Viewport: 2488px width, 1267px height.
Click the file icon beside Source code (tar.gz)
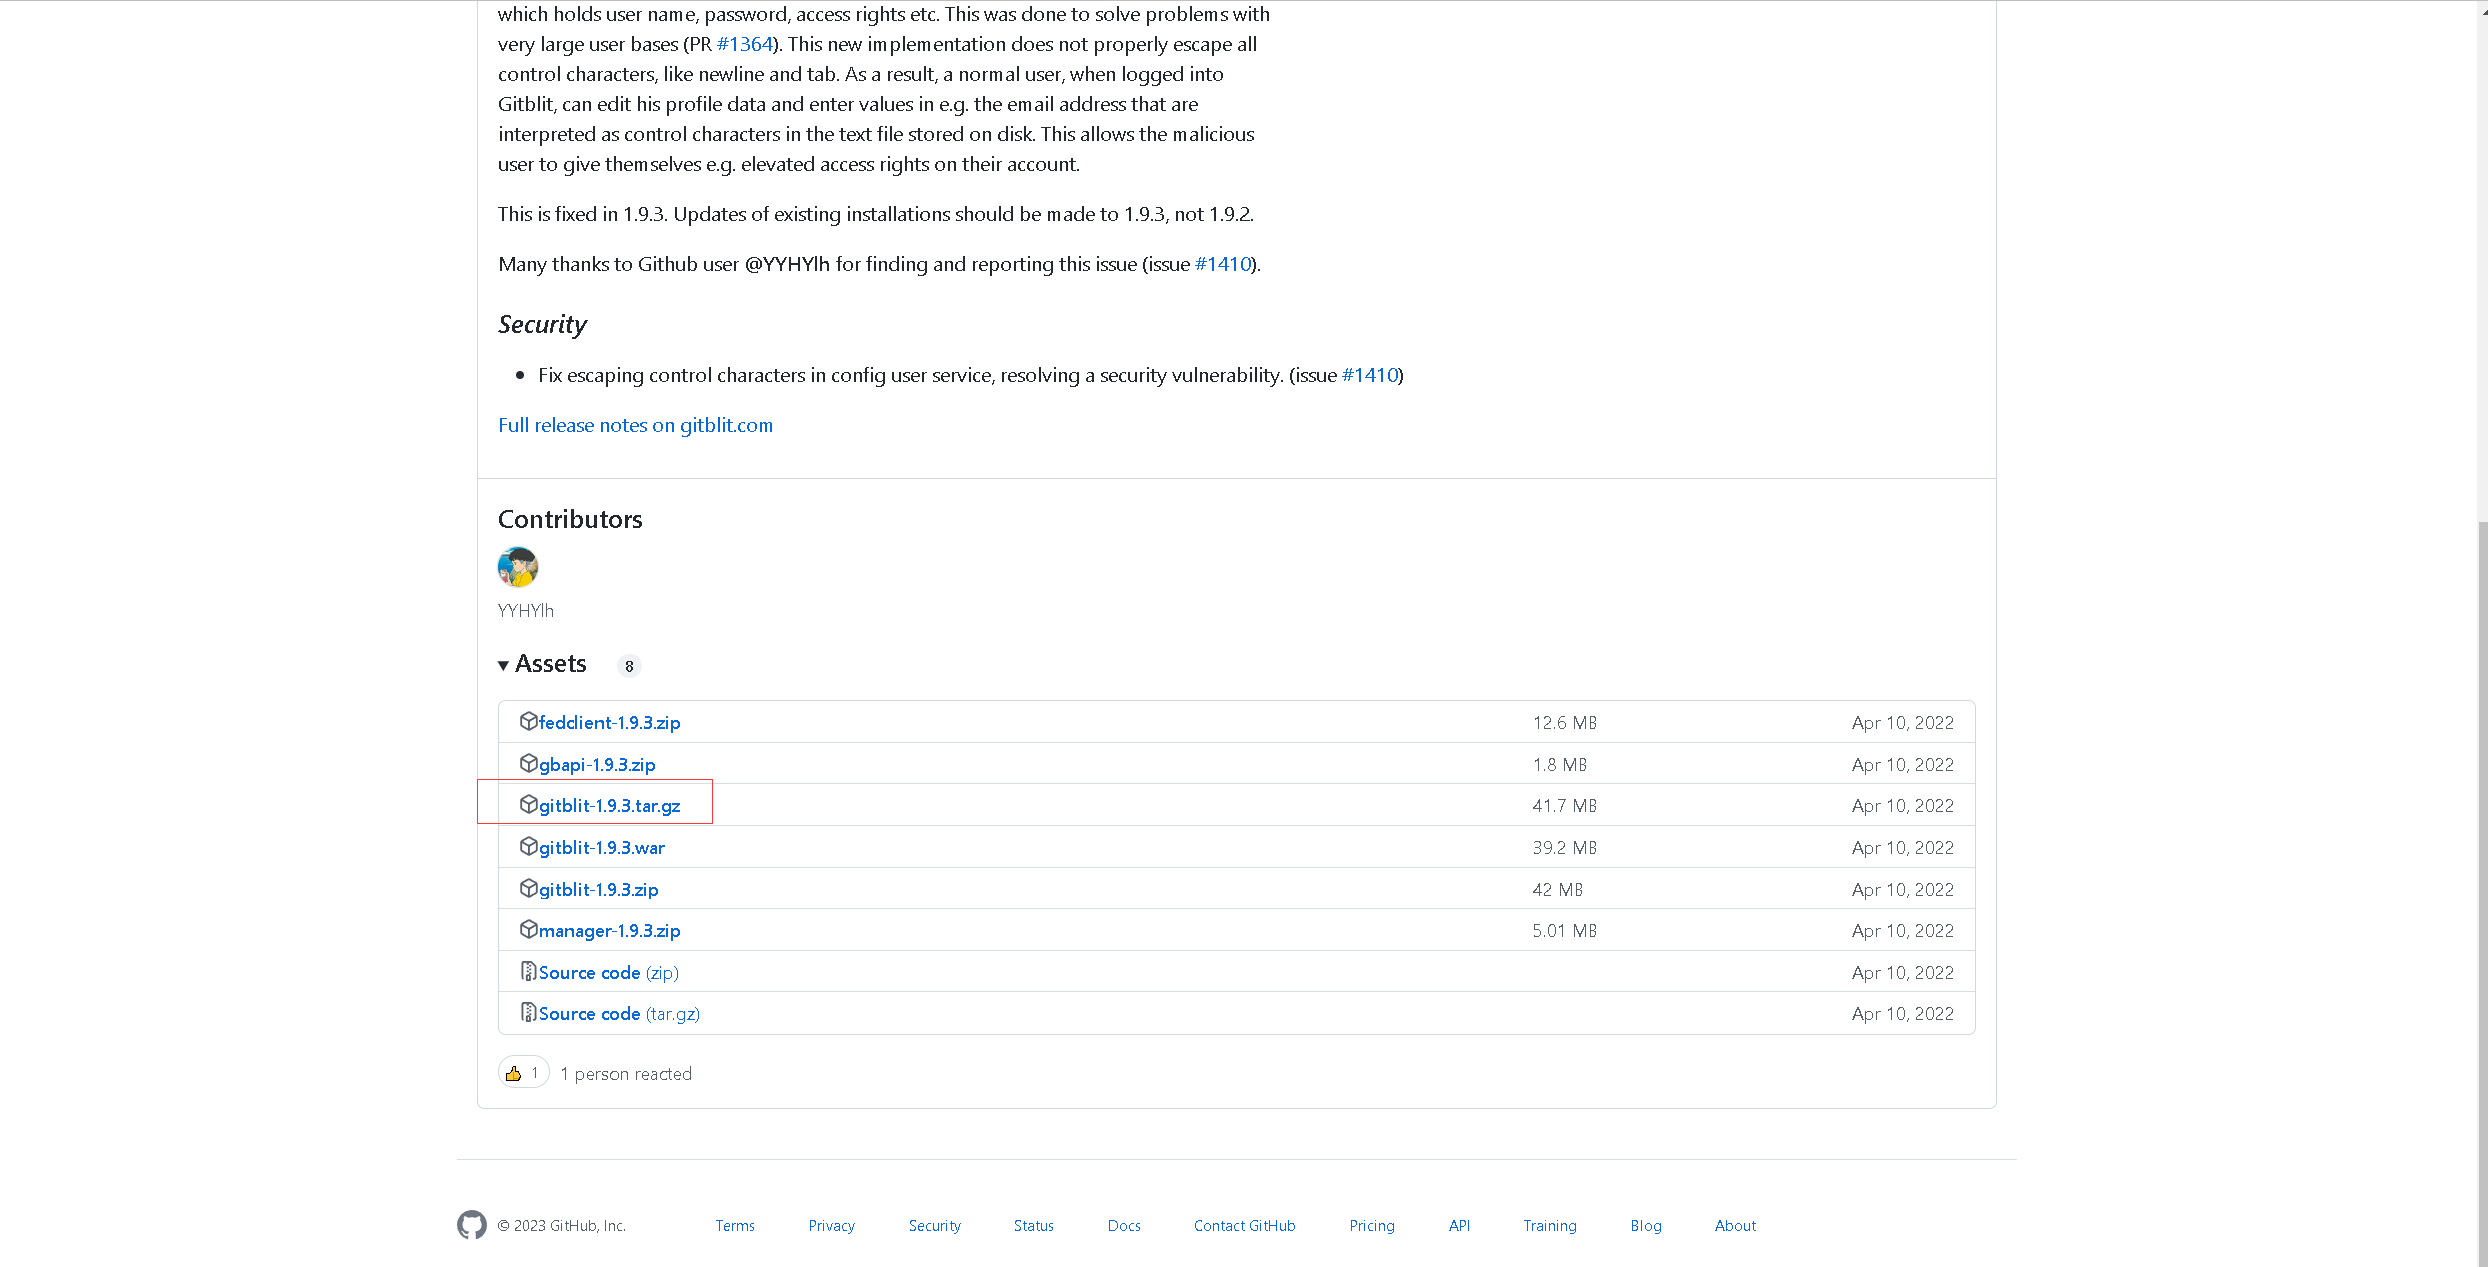(528, 1012)
